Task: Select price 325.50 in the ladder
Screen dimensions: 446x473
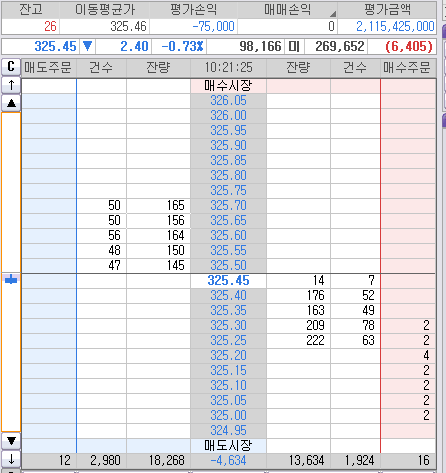Action: tap(228, 266)
